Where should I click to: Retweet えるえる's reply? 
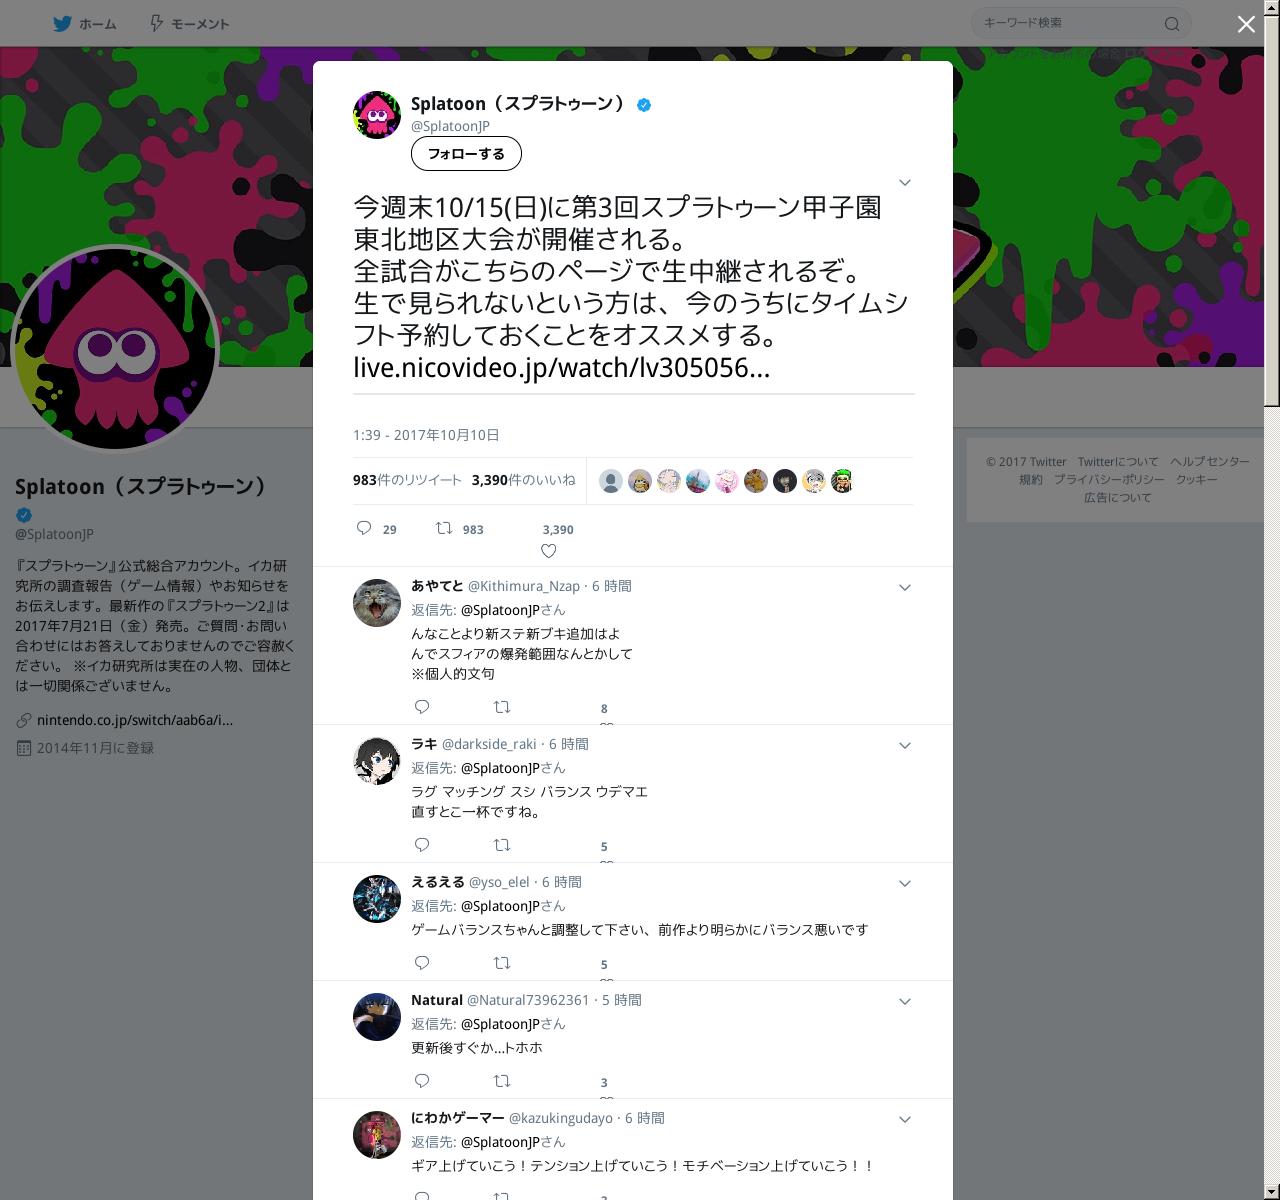[502, 963]
